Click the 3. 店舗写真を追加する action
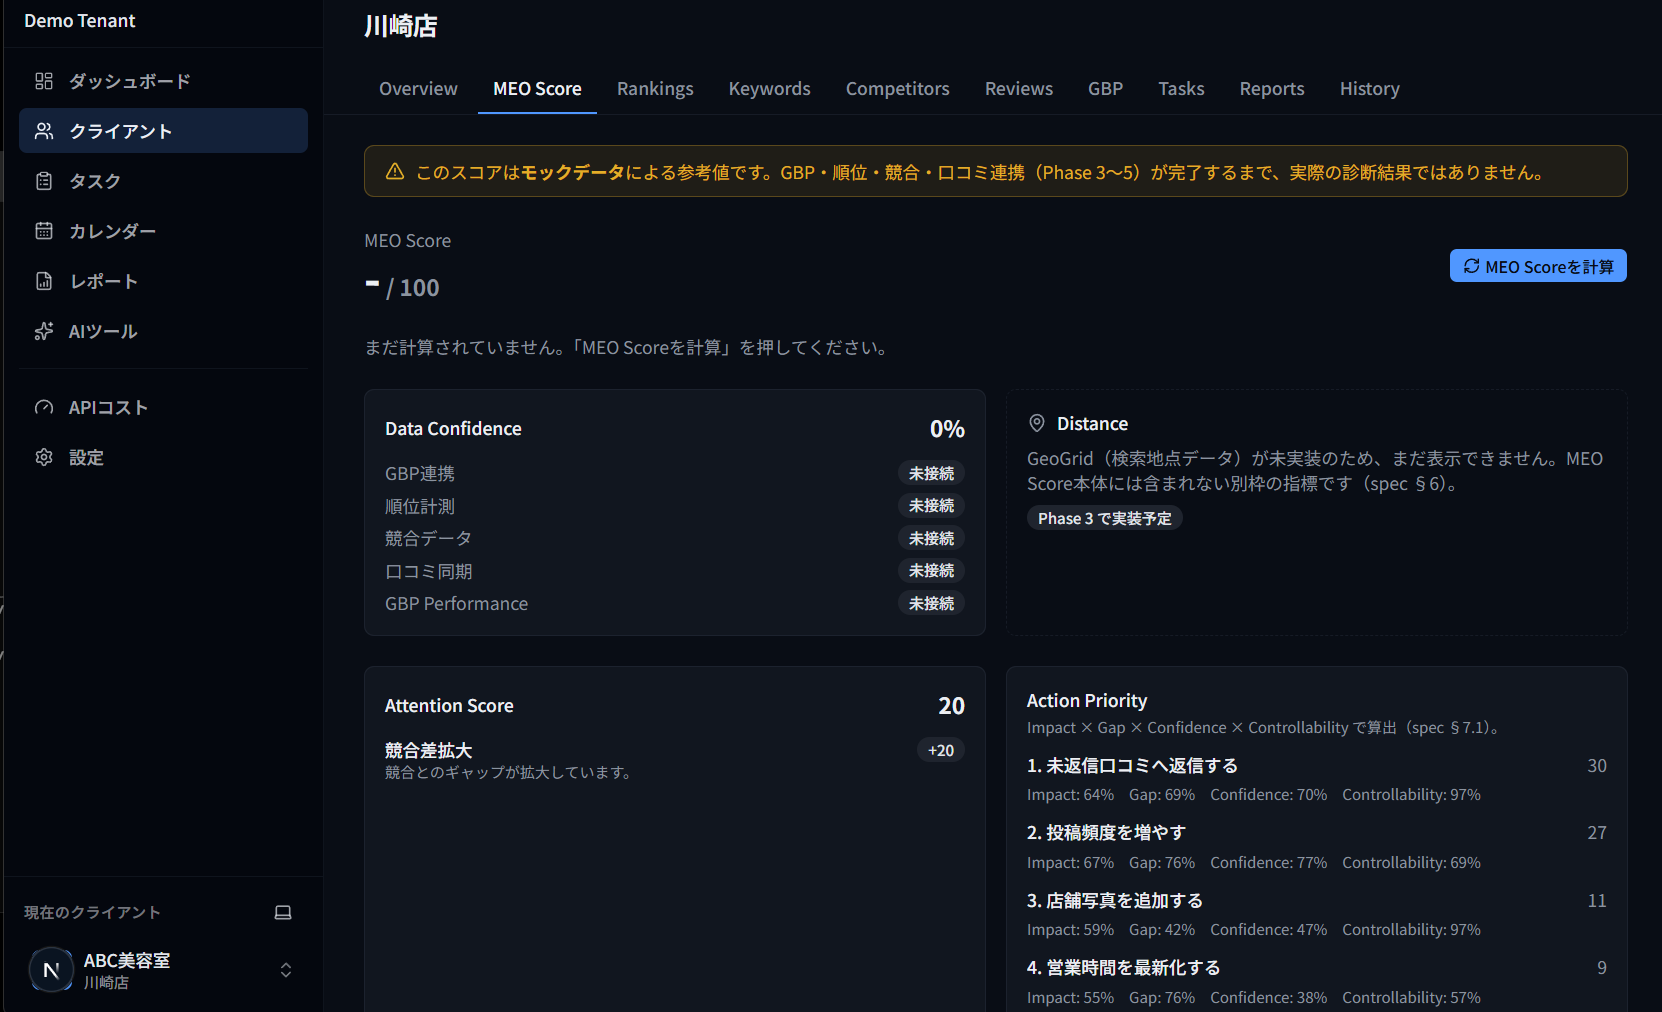Image resolution: width=1662 pixels, height=1012 pixels. [x=1115, y=901]
